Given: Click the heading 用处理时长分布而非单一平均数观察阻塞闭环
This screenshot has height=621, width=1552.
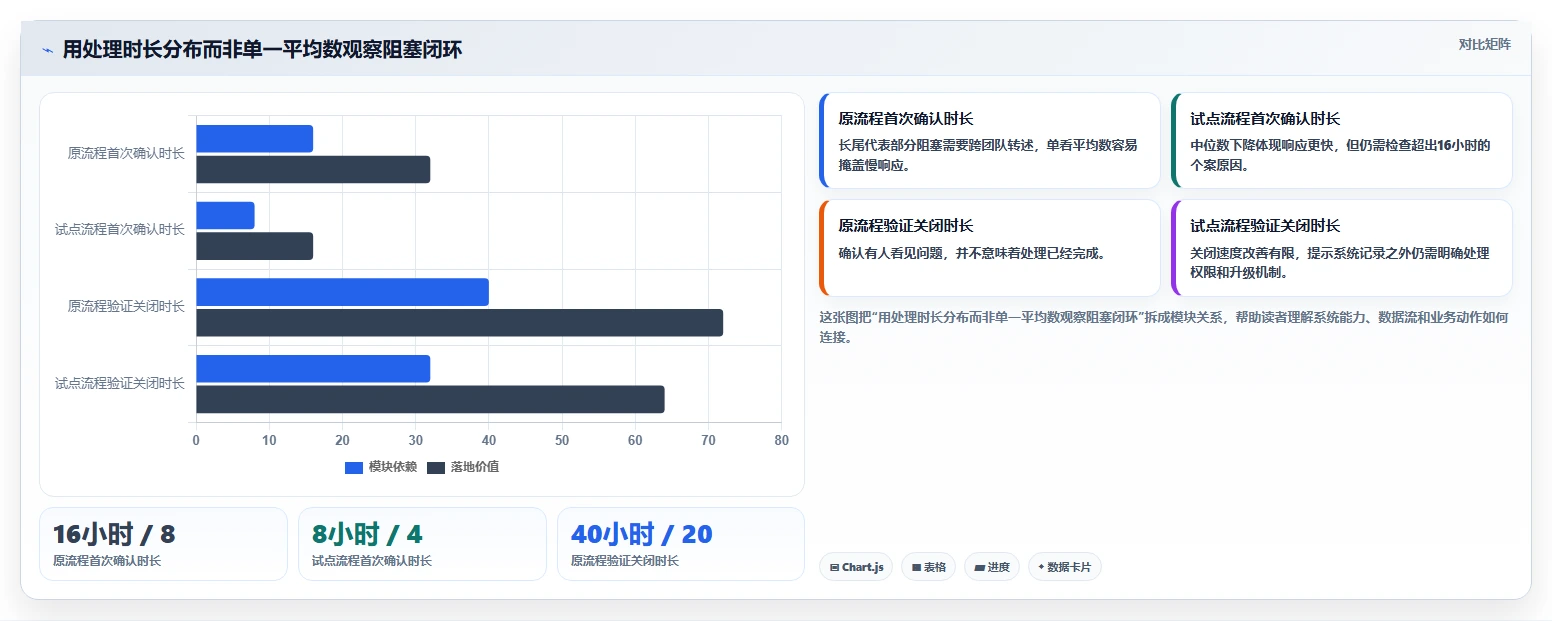Looking at the screenshot, I should click(x=262, y=49).
